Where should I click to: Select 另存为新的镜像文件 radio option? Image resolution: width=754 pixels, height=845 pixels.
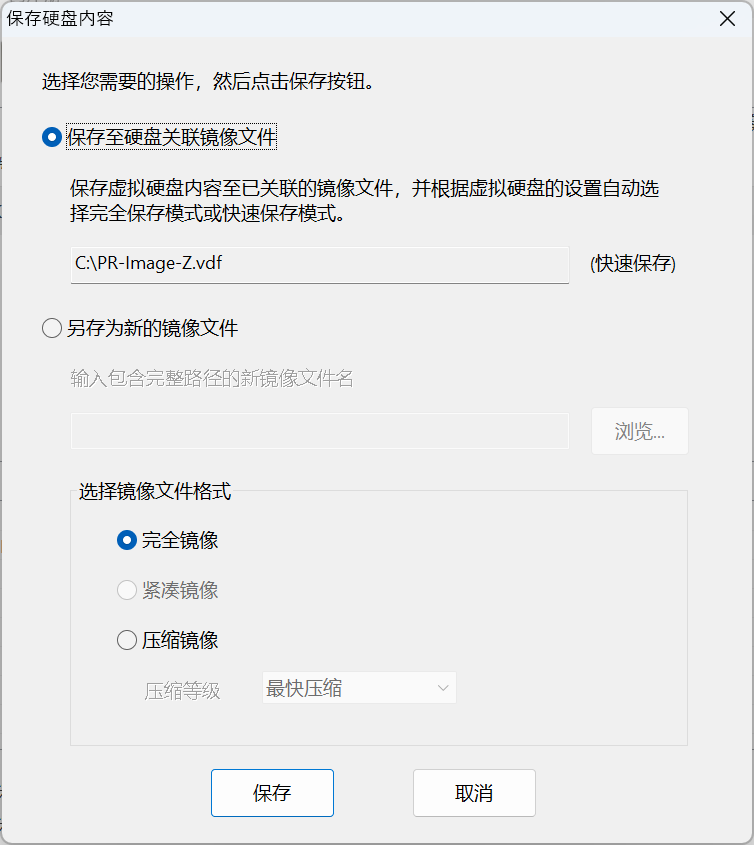click(52, 328)
